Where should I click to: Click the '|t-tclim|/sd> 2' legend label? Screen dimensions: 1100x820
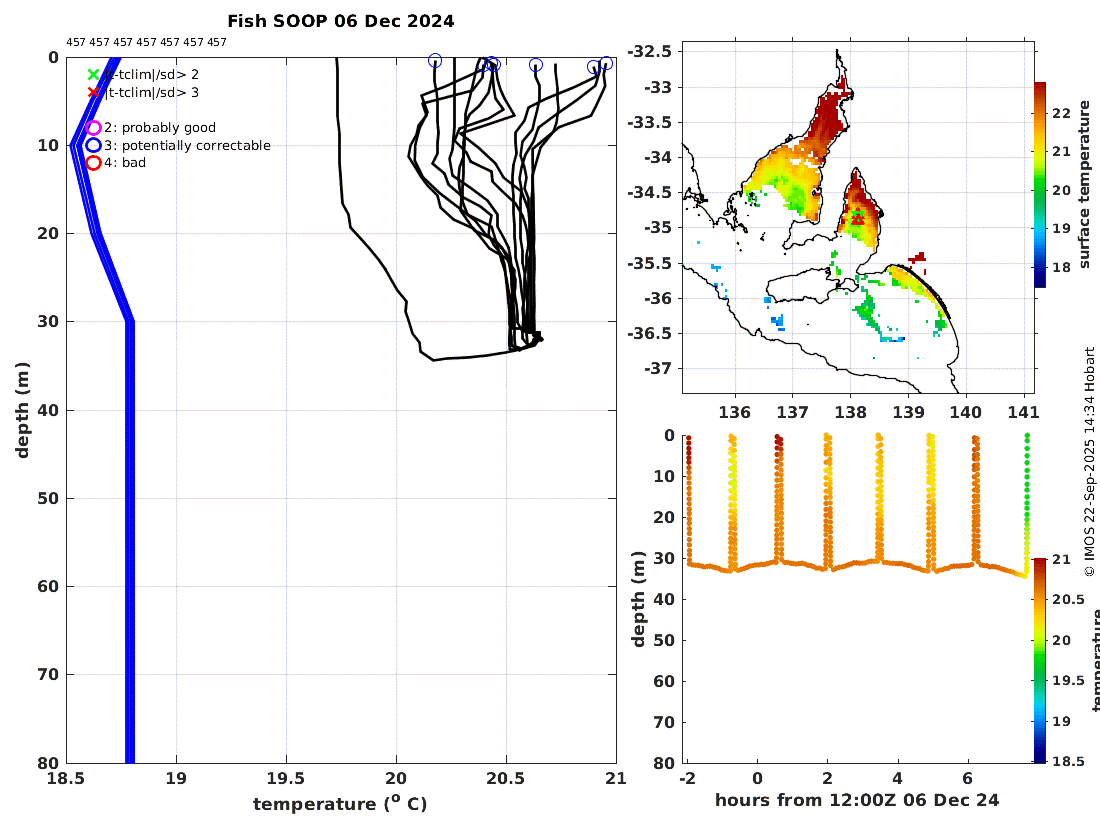pyautogui.click(x=152, y=74)
